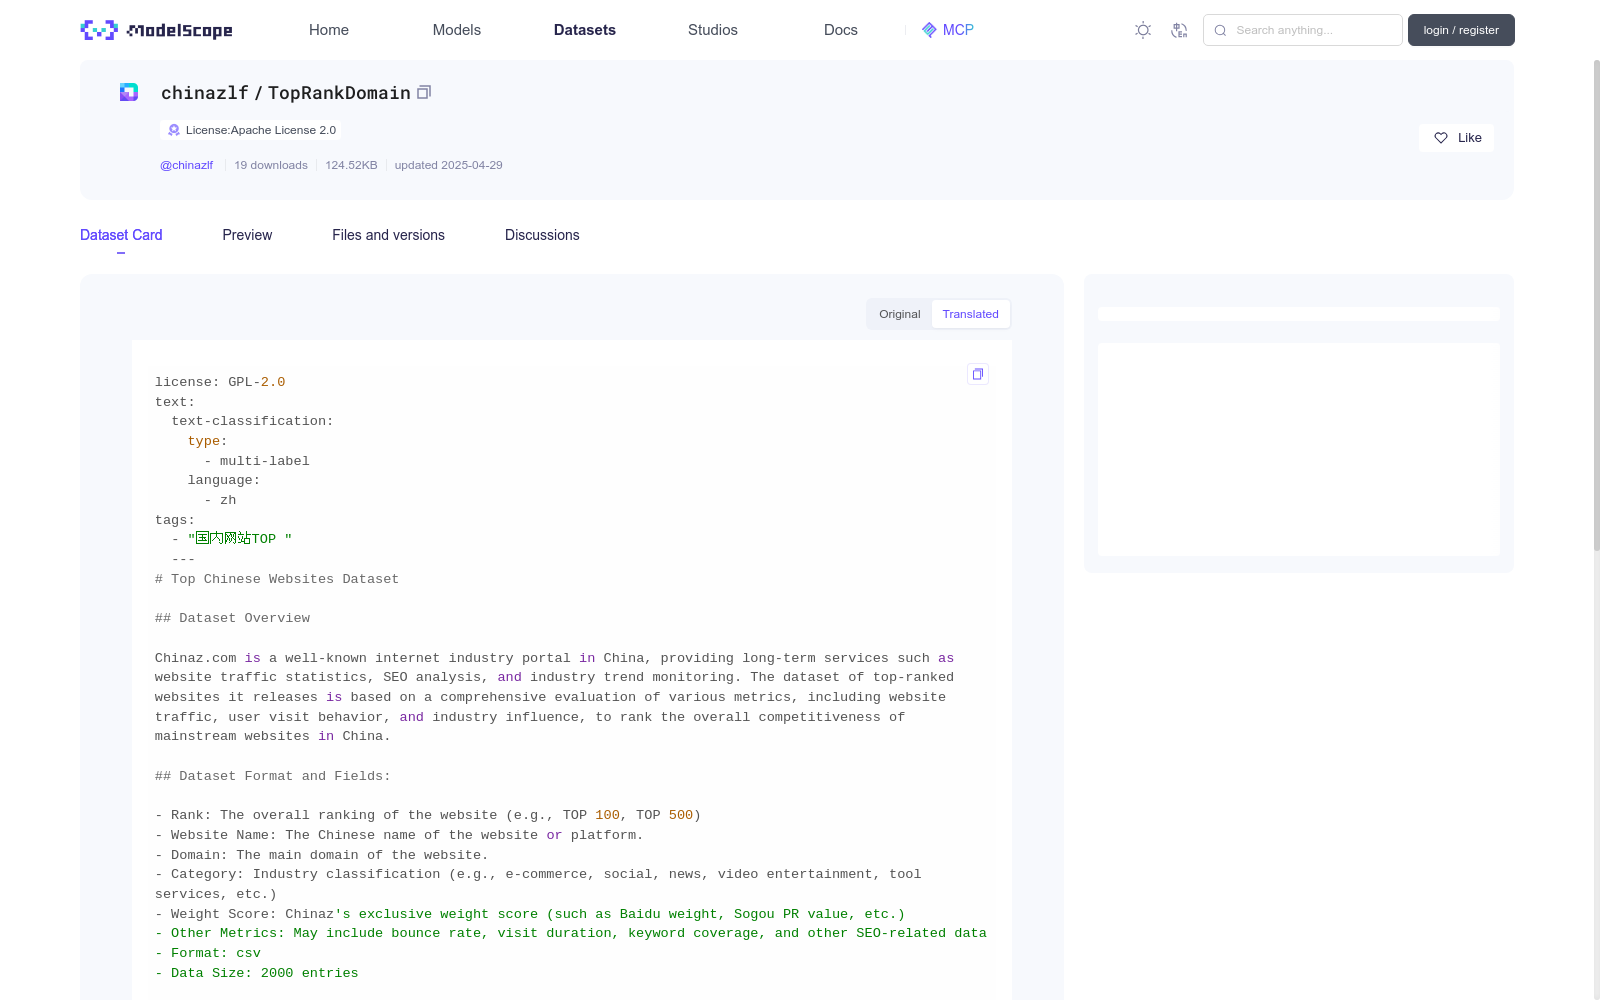Select the Dataset Card tab
Image resolution: width=1600 pixels, height=1000 pixels.
(121, 235)
